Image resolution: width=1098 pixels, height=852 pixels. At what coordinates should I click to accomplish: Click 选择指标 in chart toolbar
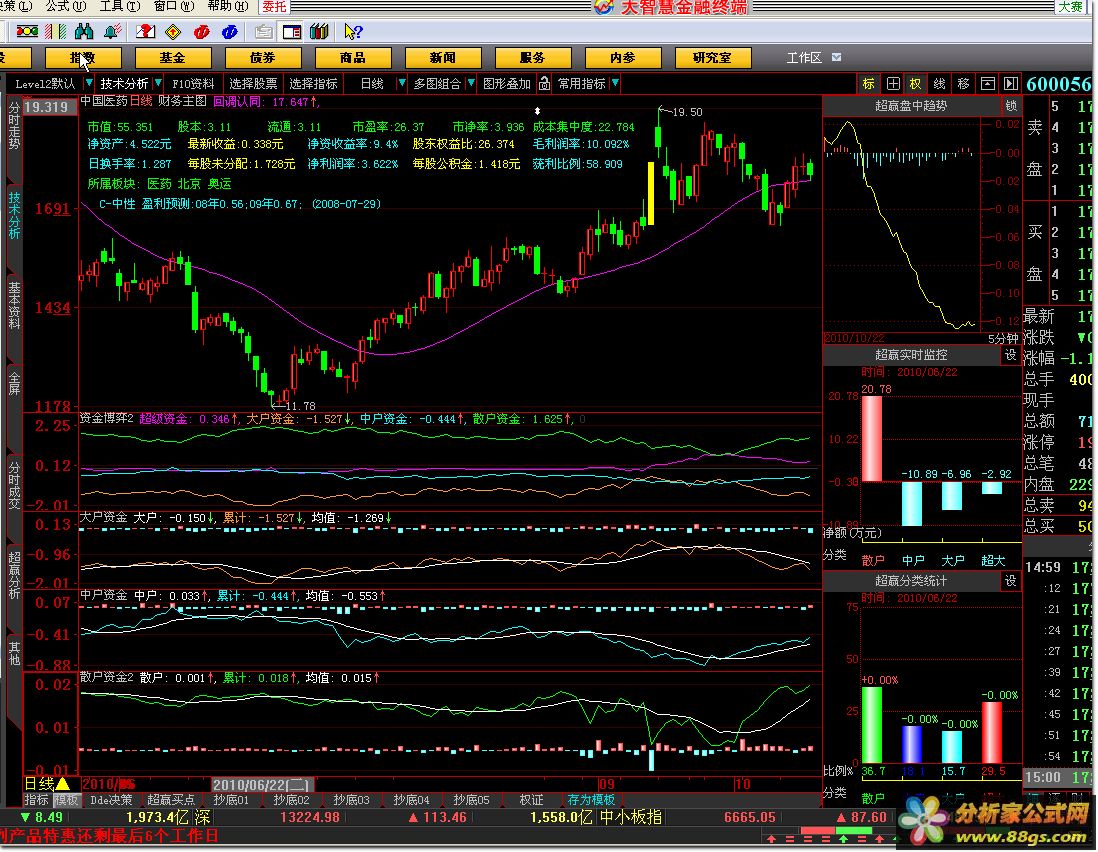[313, 83]
